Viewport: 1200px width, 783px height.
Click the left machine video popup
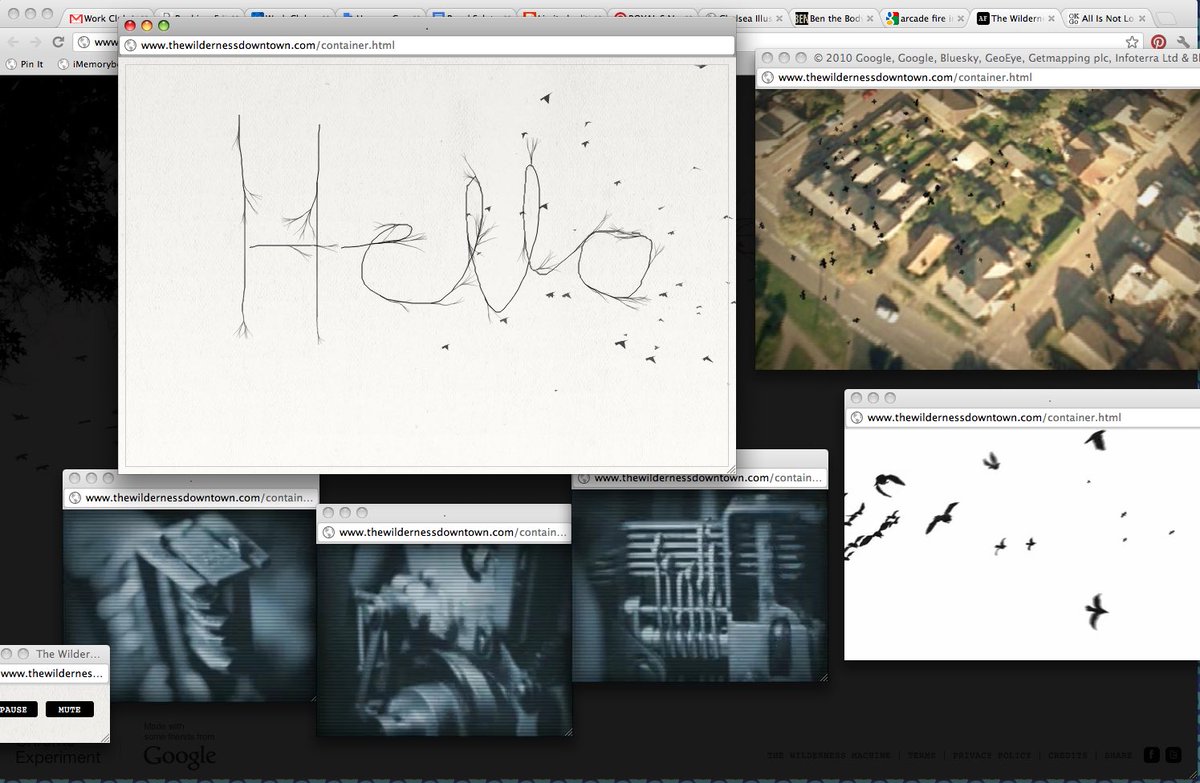(x=190, y=605)
